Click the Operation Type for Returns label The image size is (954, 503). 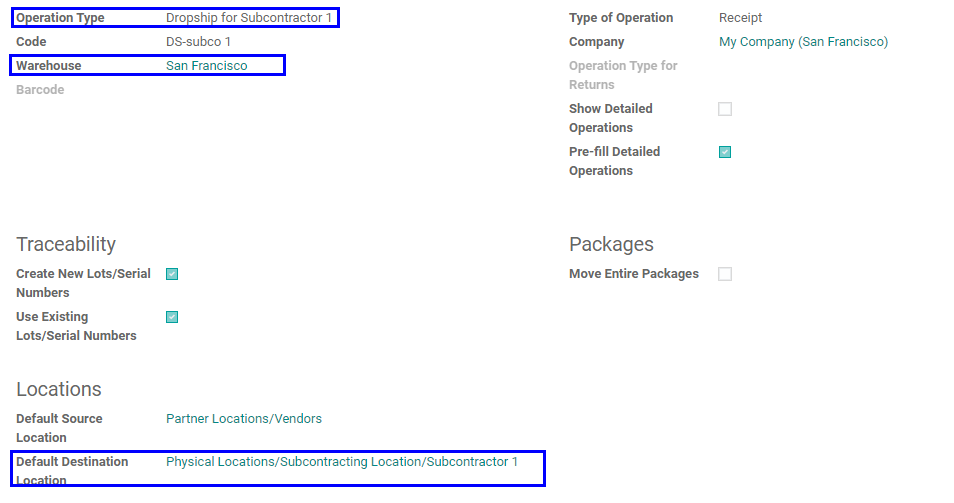tap(623, 75)
